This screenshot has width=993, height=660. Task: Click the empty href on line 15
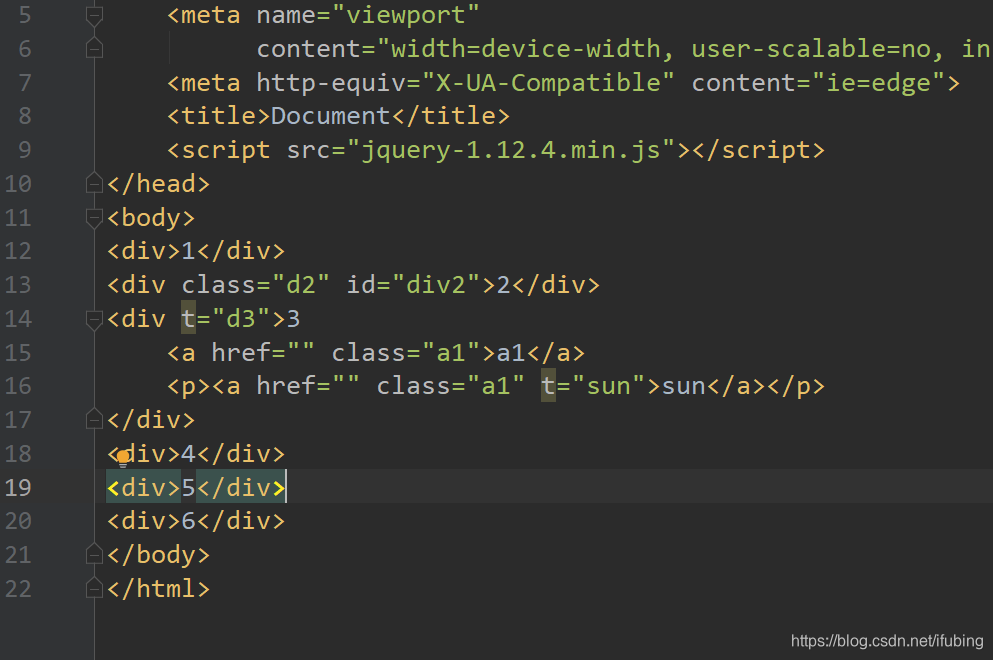[x=263, y=353]
